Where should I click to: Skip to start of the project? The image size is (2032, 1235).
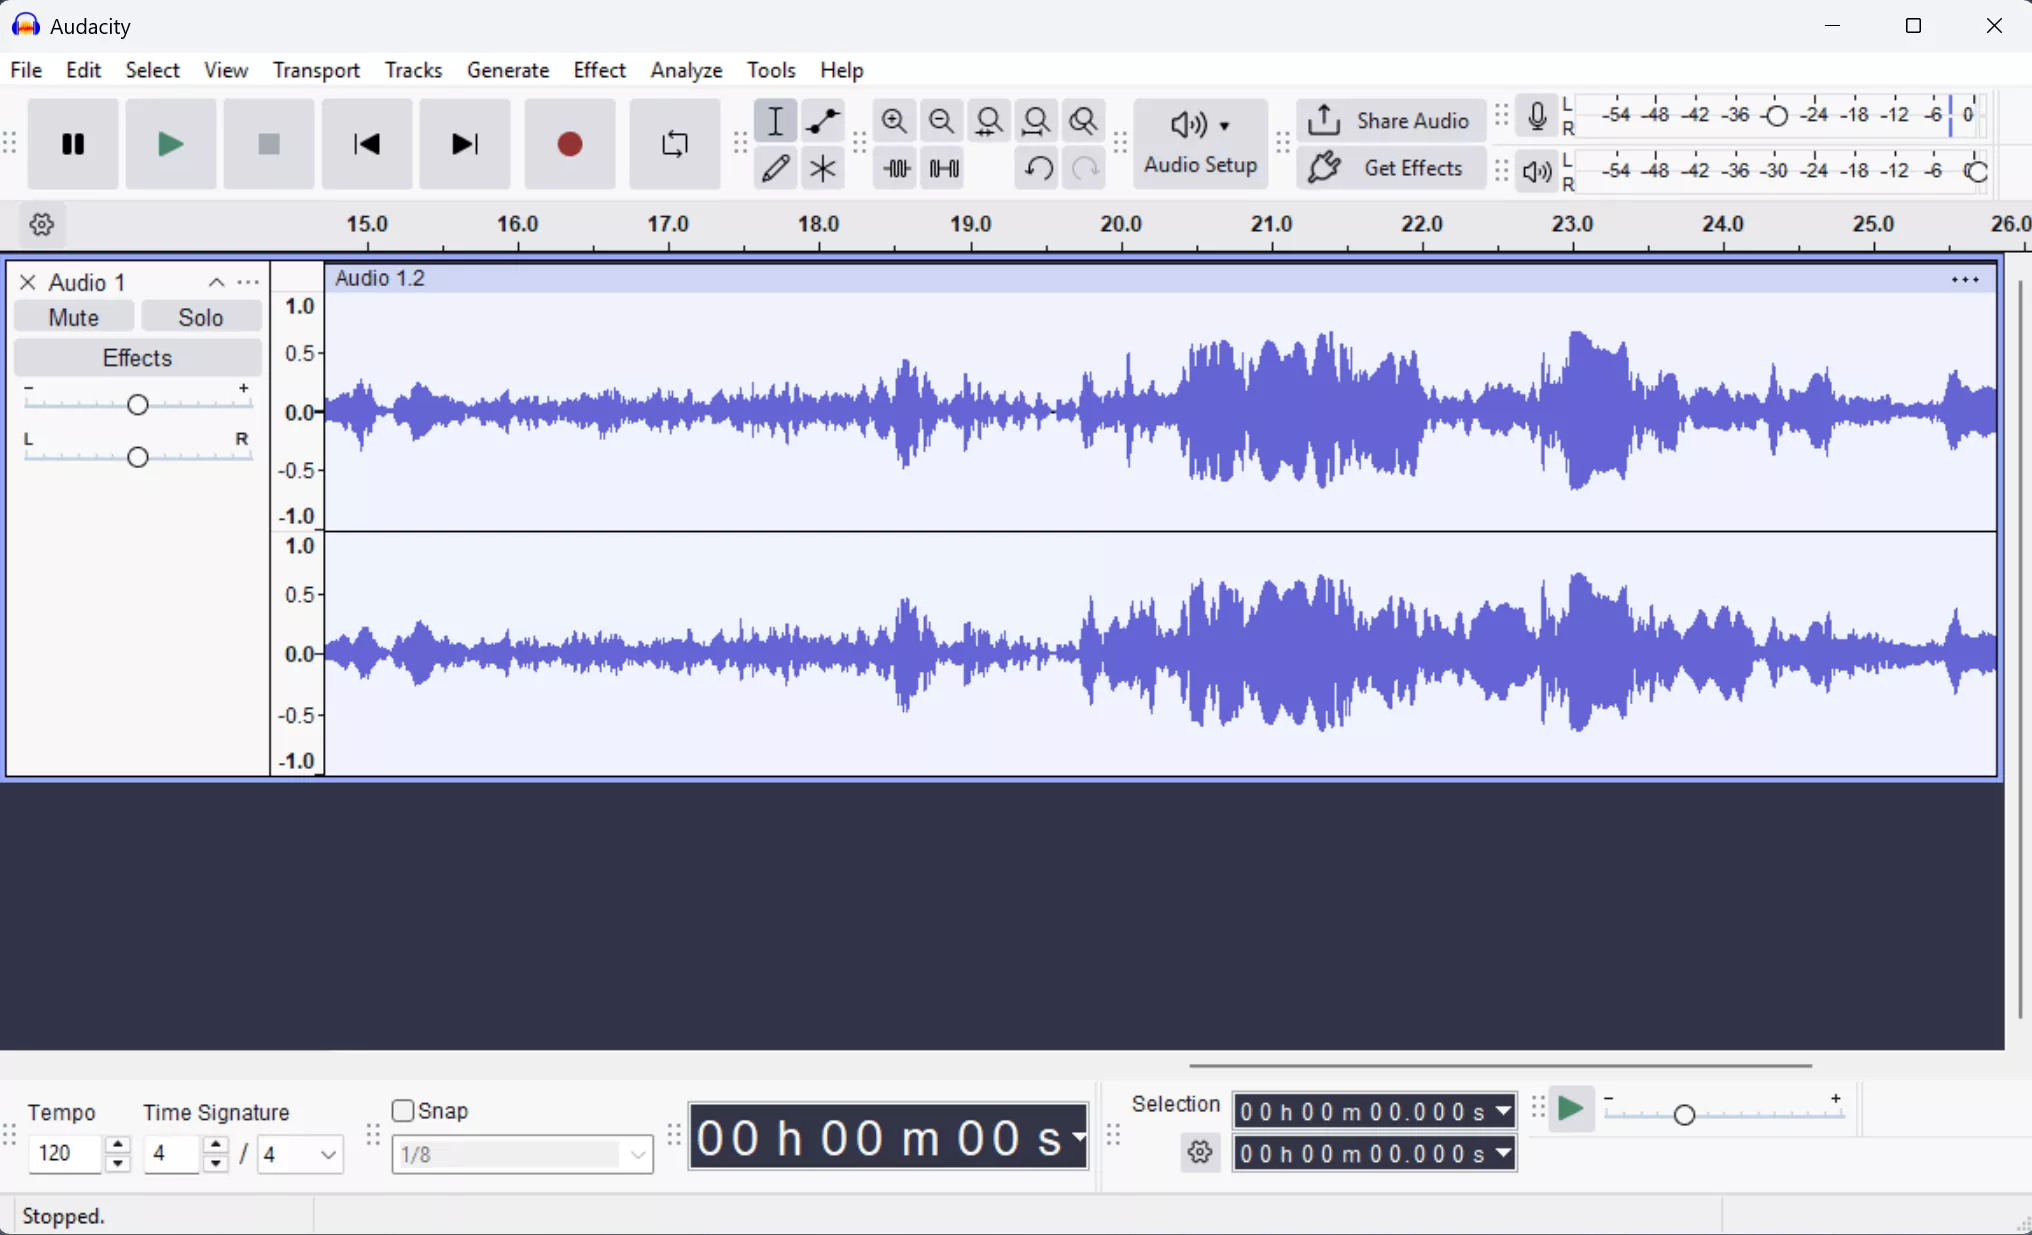pyautogui.click(x=367, y=144)
